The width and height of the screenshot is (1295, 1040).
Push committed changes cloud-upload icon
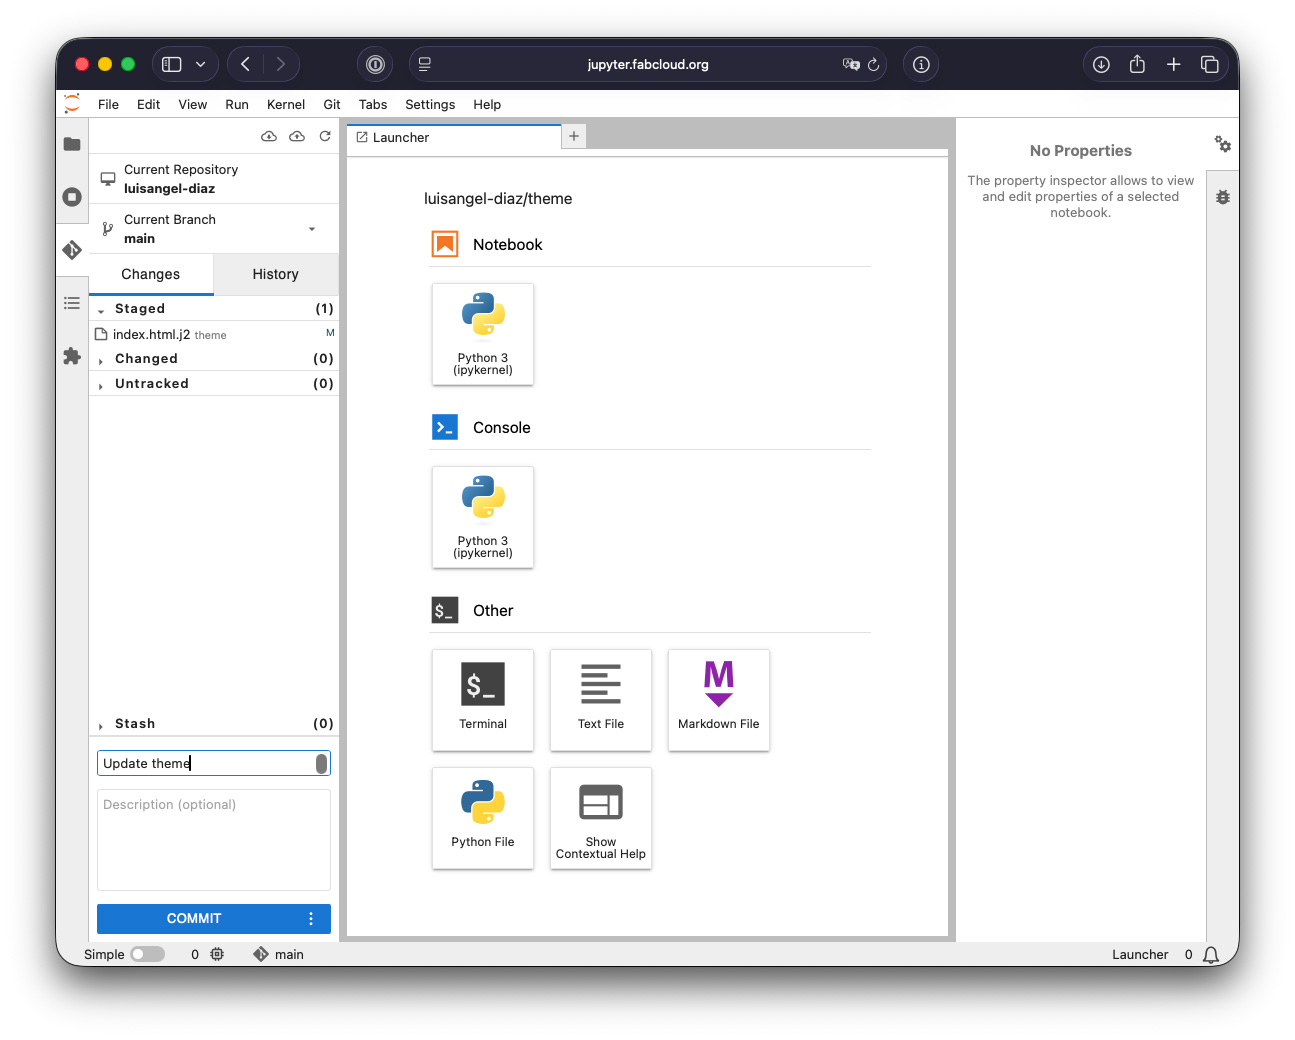(x=297, y=136)
